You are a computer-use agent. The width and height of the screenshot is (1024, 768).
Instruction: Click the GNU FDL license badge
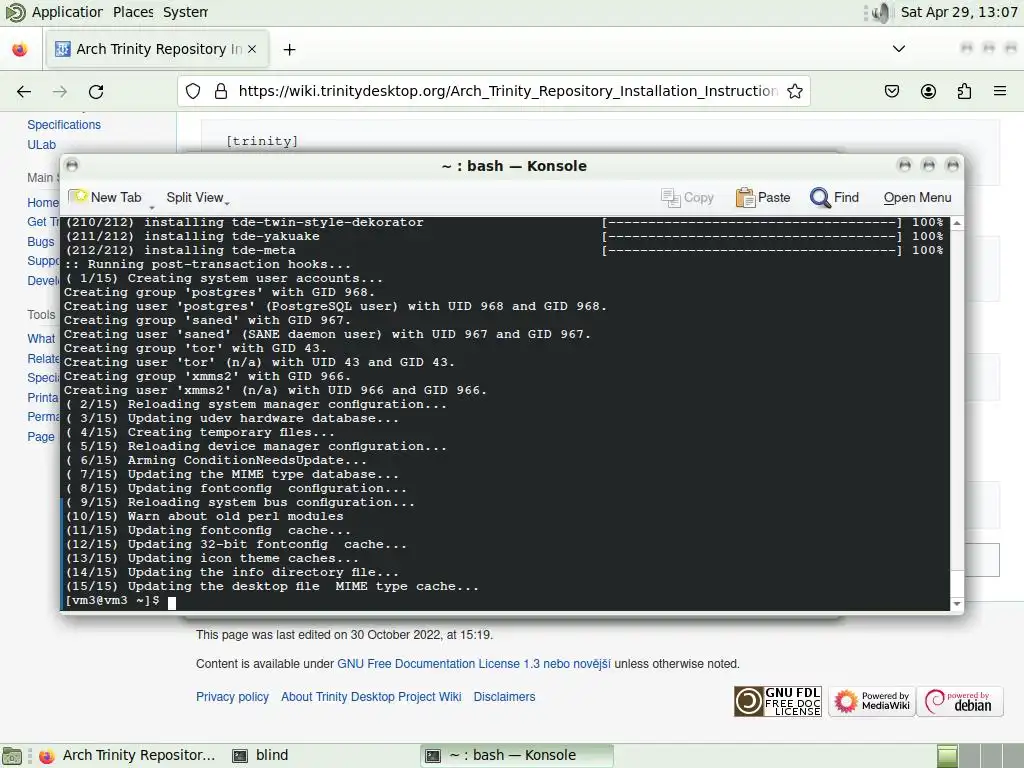point(778,701)
